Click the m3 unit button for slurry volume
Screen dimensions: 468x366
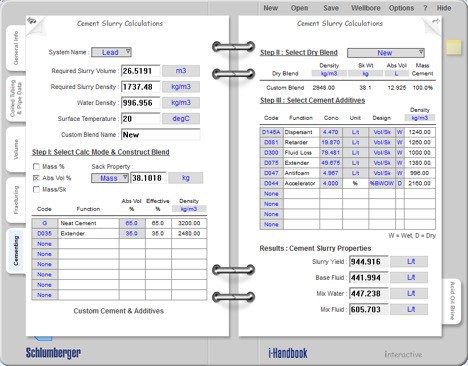181,71
